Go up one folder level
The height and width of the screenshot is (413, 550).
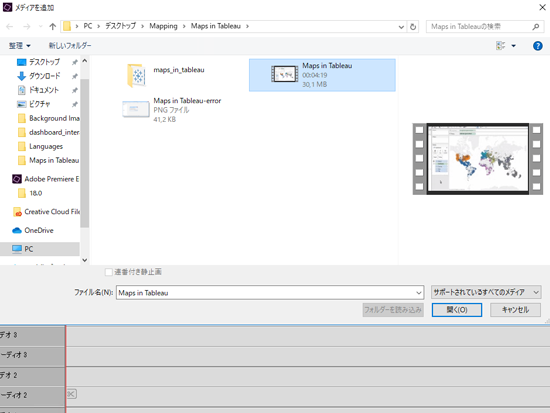click(53, 26)
